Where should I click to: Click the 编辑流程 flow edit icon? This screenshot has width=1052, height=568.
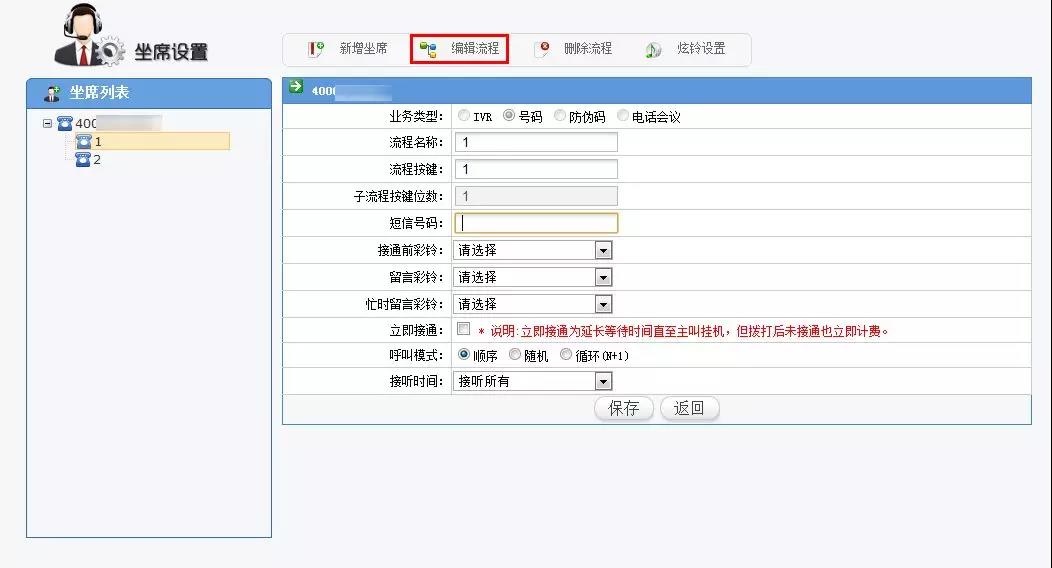coord(428,49)
